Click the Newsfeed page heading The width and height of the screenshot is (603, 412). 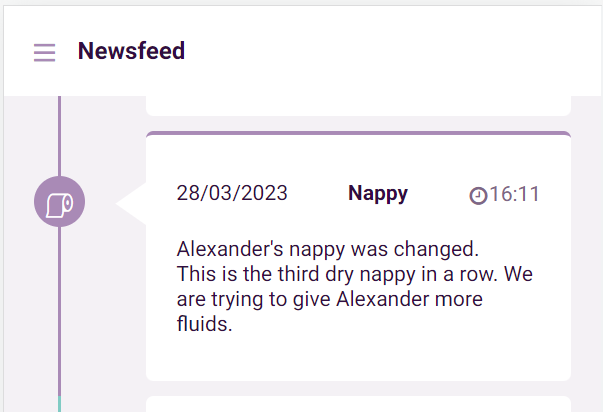(x=132, y=51)
